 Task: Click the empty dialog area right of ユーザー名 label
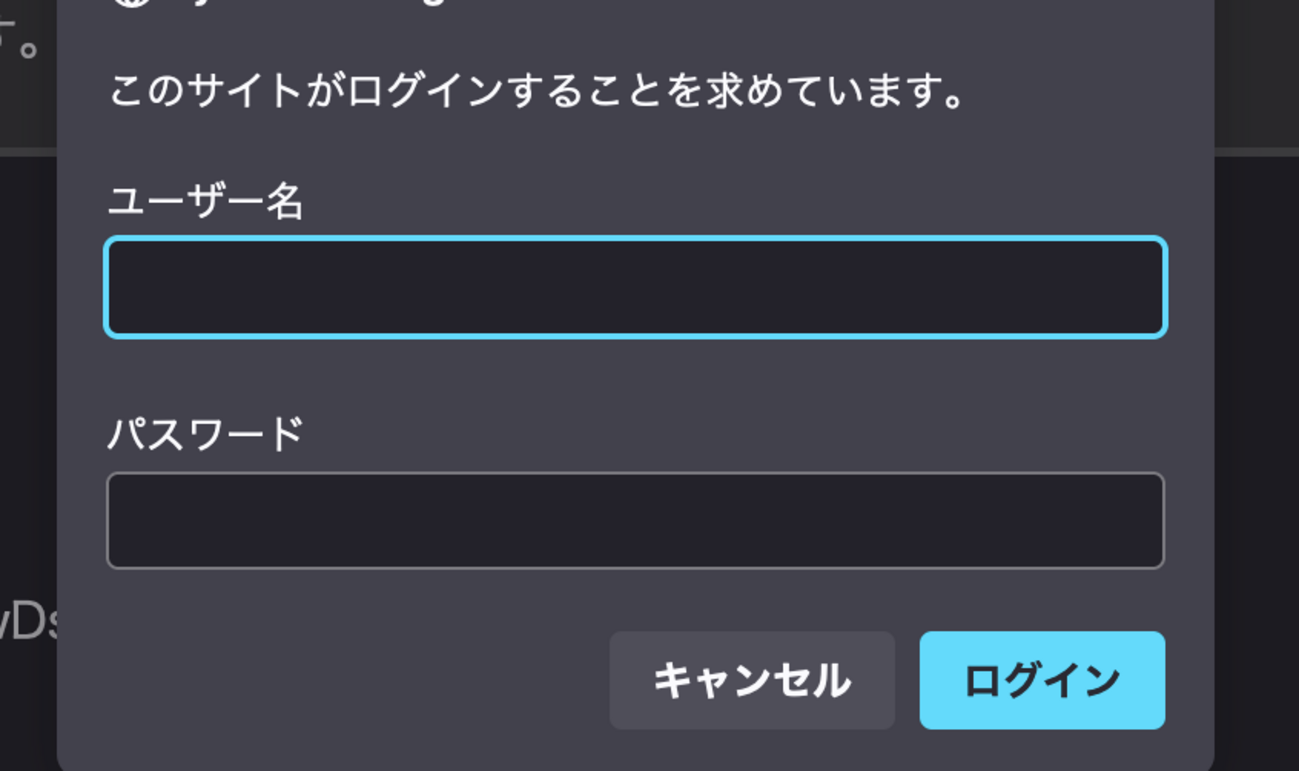point(735,202)
